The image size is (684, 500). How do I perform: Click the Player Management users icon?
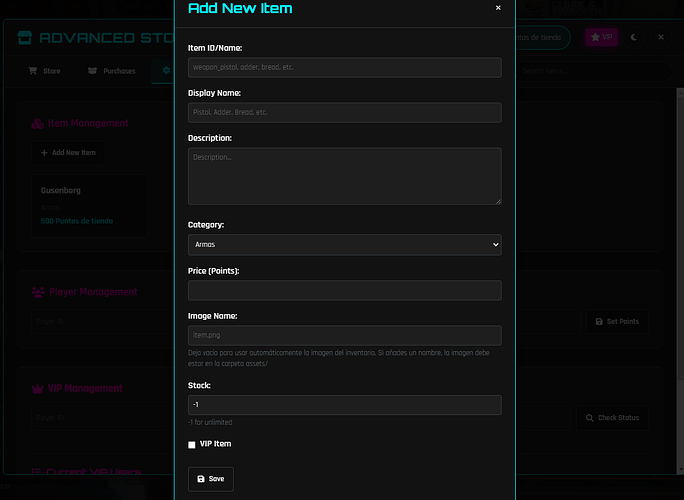click(38, 292)
